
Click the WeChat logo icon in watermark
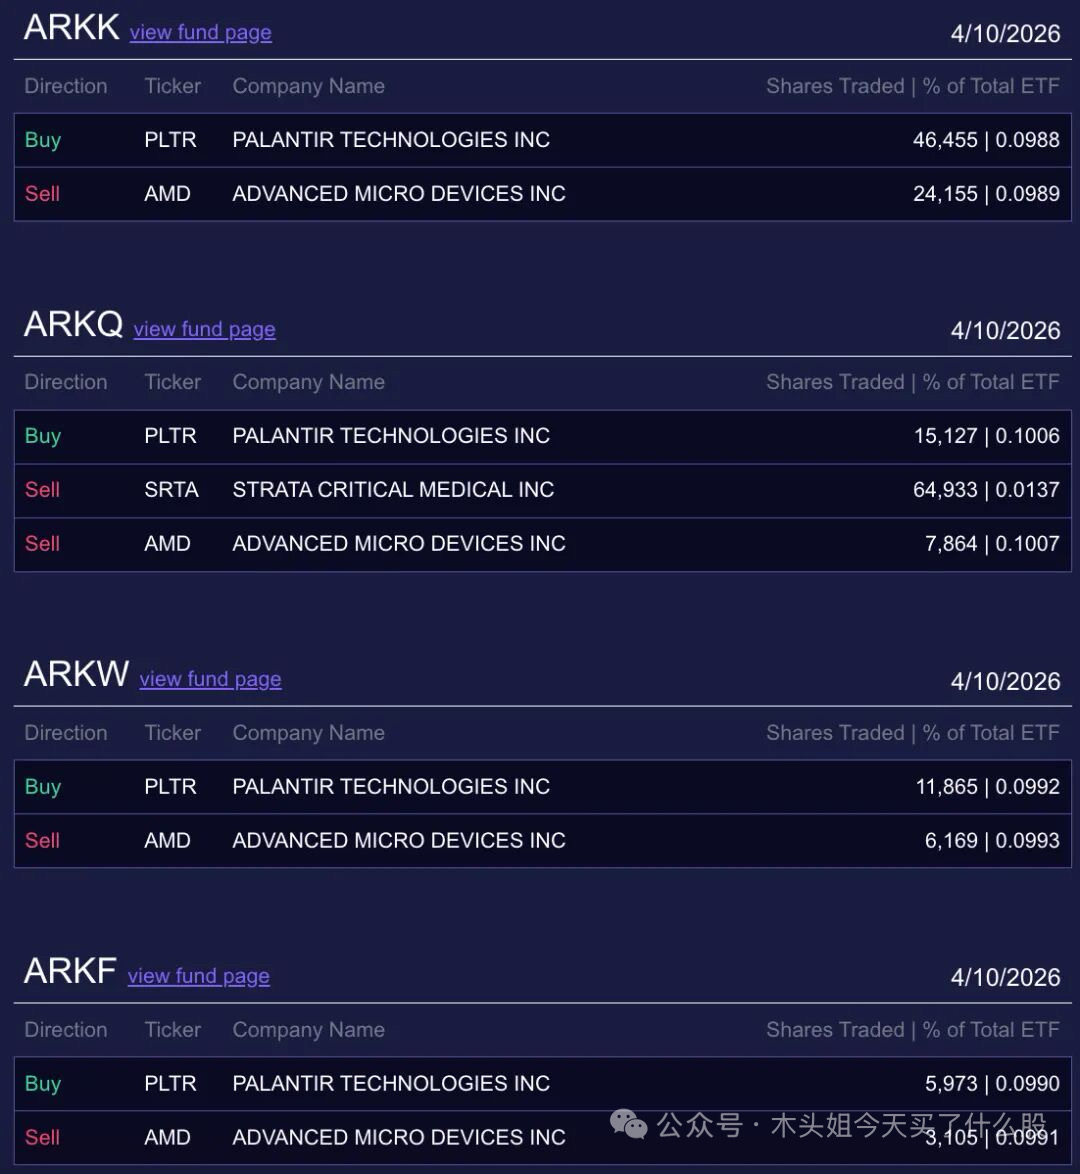click(629, 1125)
